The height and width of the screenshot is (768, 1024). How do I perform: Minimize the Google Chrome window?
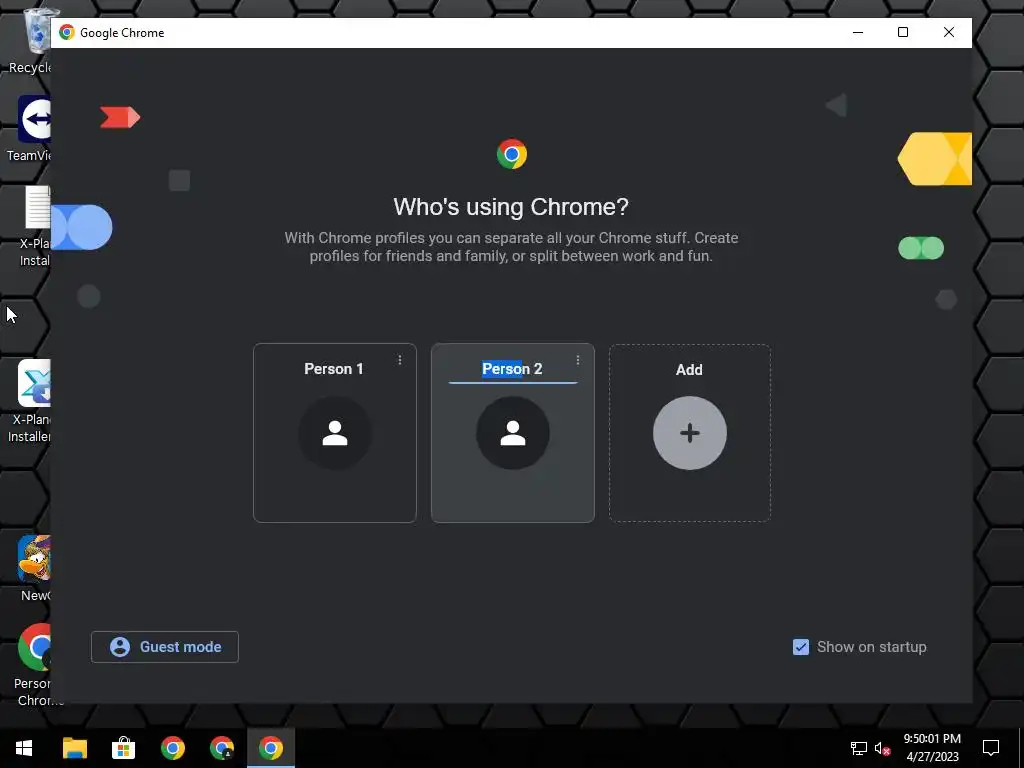tap(858, 33)
